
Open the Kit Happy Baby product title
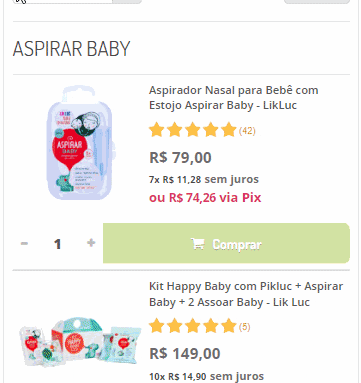246,294
